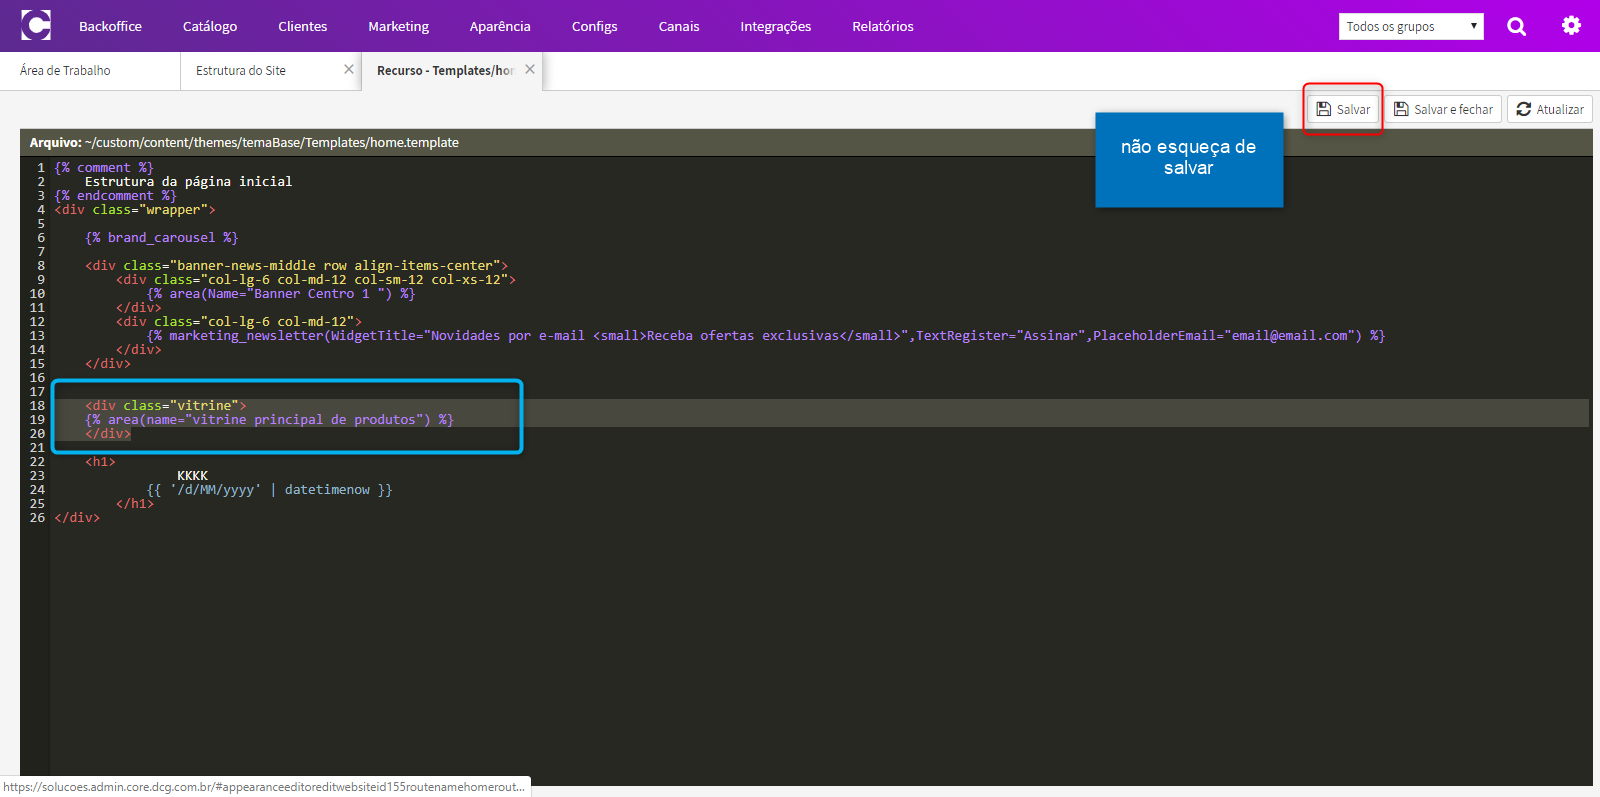Click the div class="wrapper" line
Image resolution: width=1600 pixels, height=797 pixels.
point(135,210)
